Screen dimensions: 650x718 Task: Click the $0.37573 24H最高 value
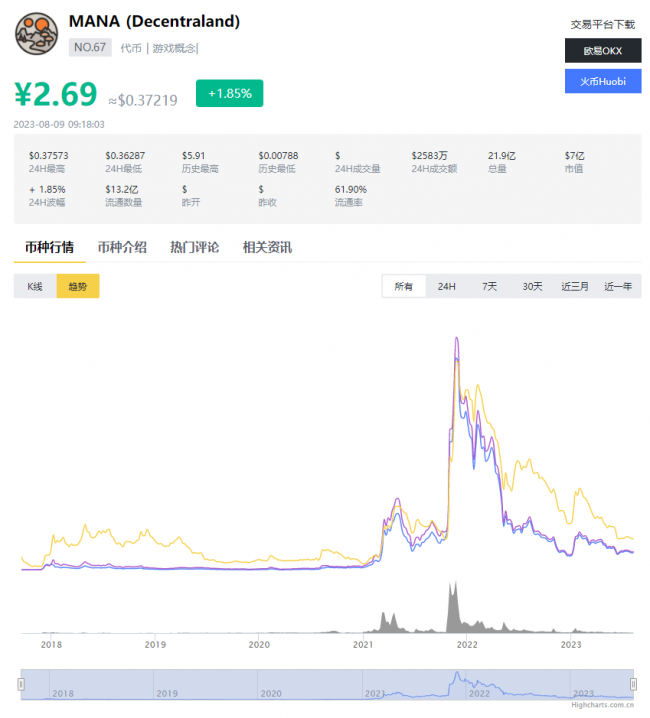pos(49,156)
